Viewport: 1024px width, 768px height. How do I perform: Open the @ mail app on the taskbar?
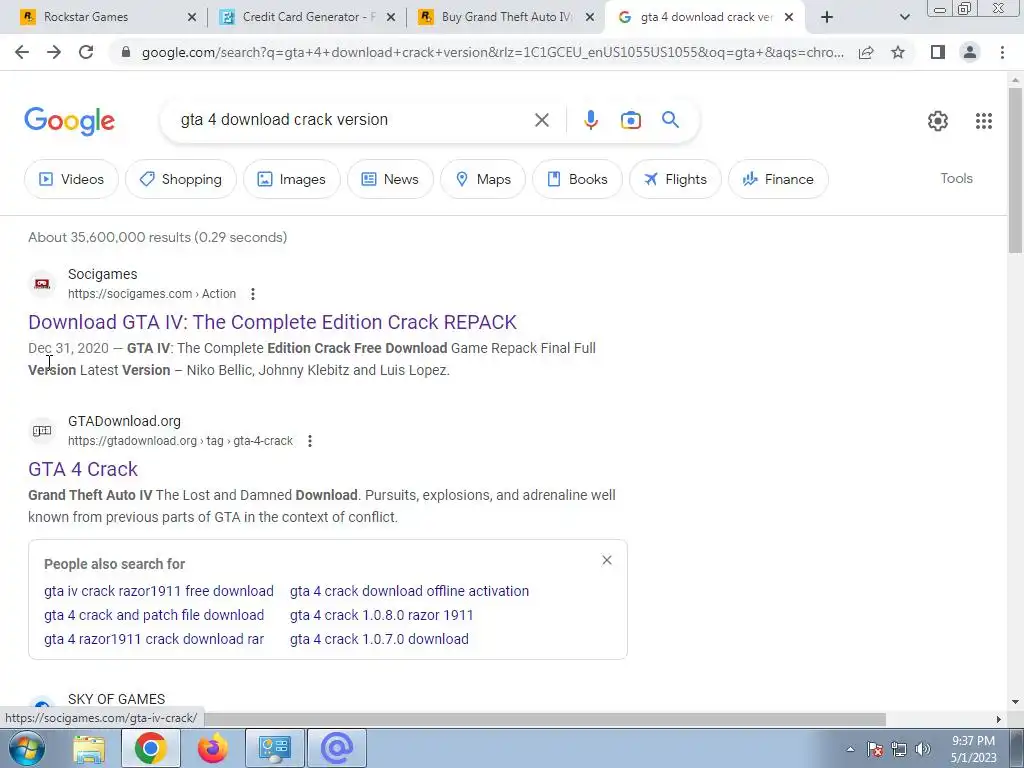tap(336, 748)
